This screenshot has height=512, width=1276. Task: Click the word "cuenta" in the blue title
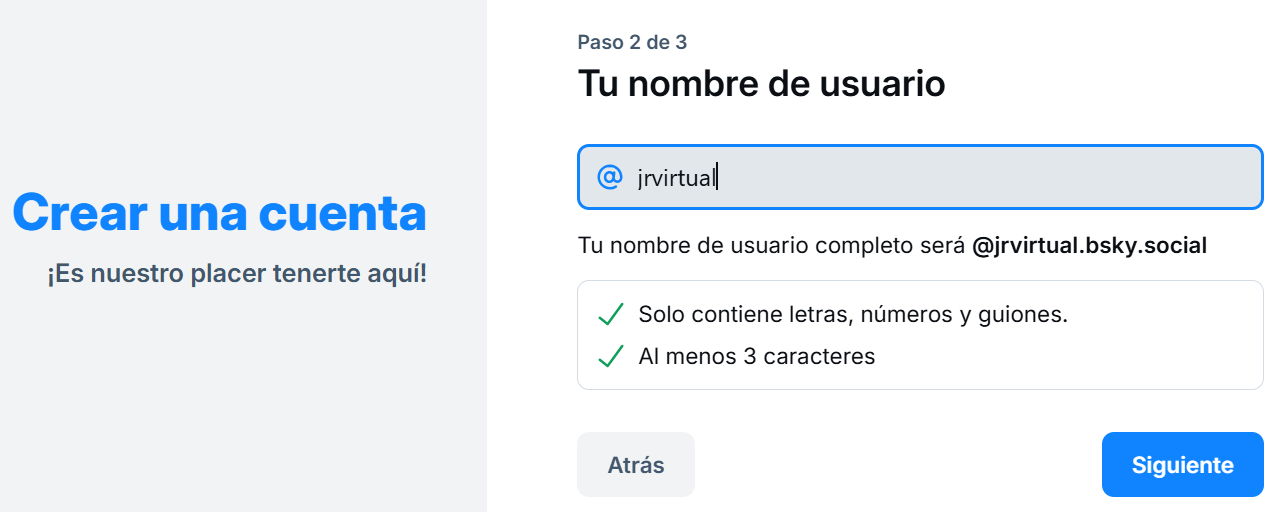pos(342,213)
